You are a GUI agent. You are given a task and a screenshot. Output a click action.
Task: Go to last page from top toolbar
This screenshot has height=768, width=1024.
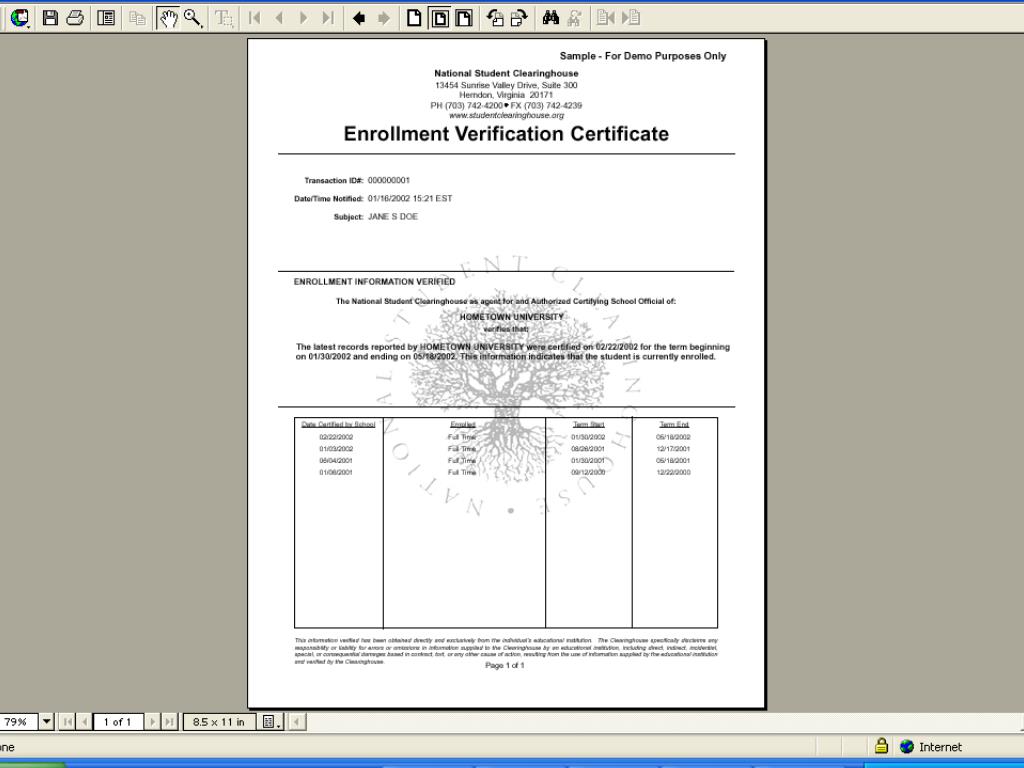click(x=328, y=18)
